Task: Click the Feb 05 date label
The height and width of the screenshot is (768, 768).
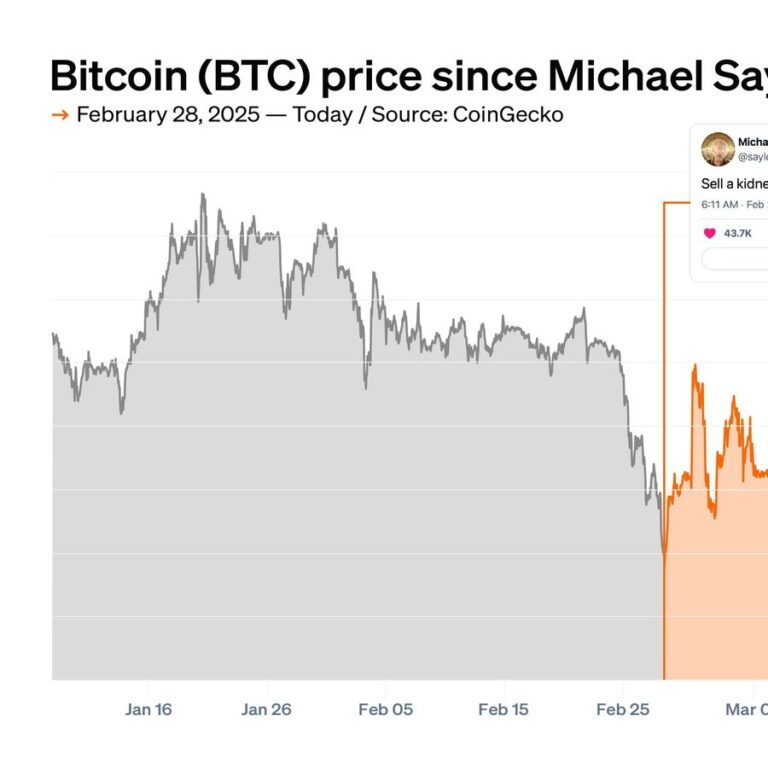Action: (386, 710)
